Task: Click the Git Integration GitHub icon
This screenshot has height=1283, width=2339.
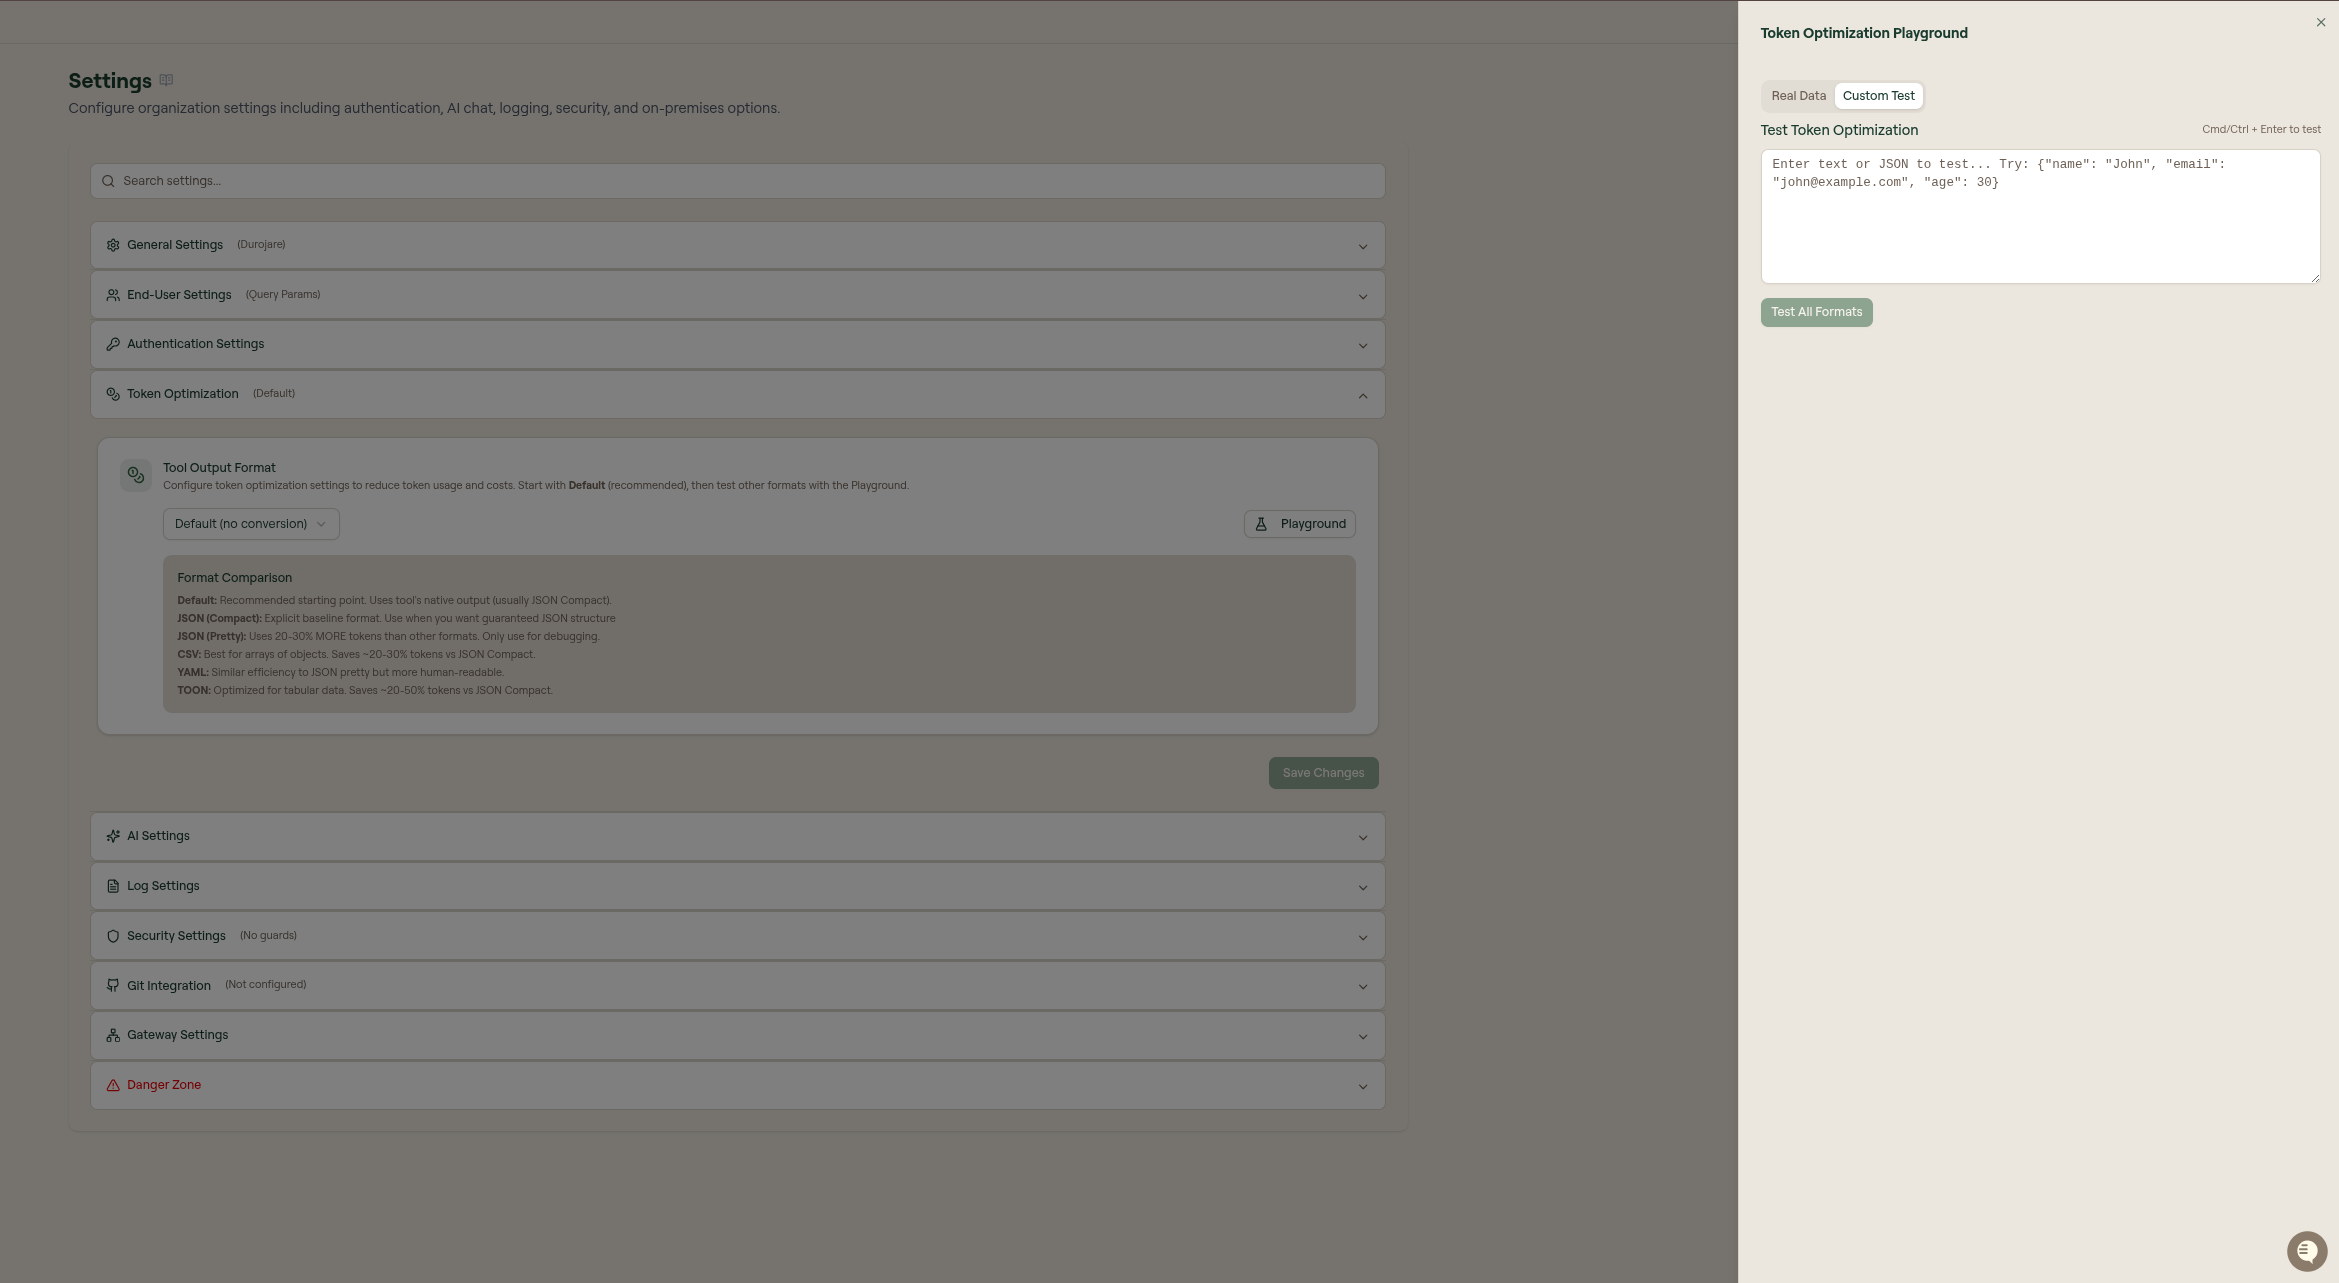Action: tap(113, 985)
